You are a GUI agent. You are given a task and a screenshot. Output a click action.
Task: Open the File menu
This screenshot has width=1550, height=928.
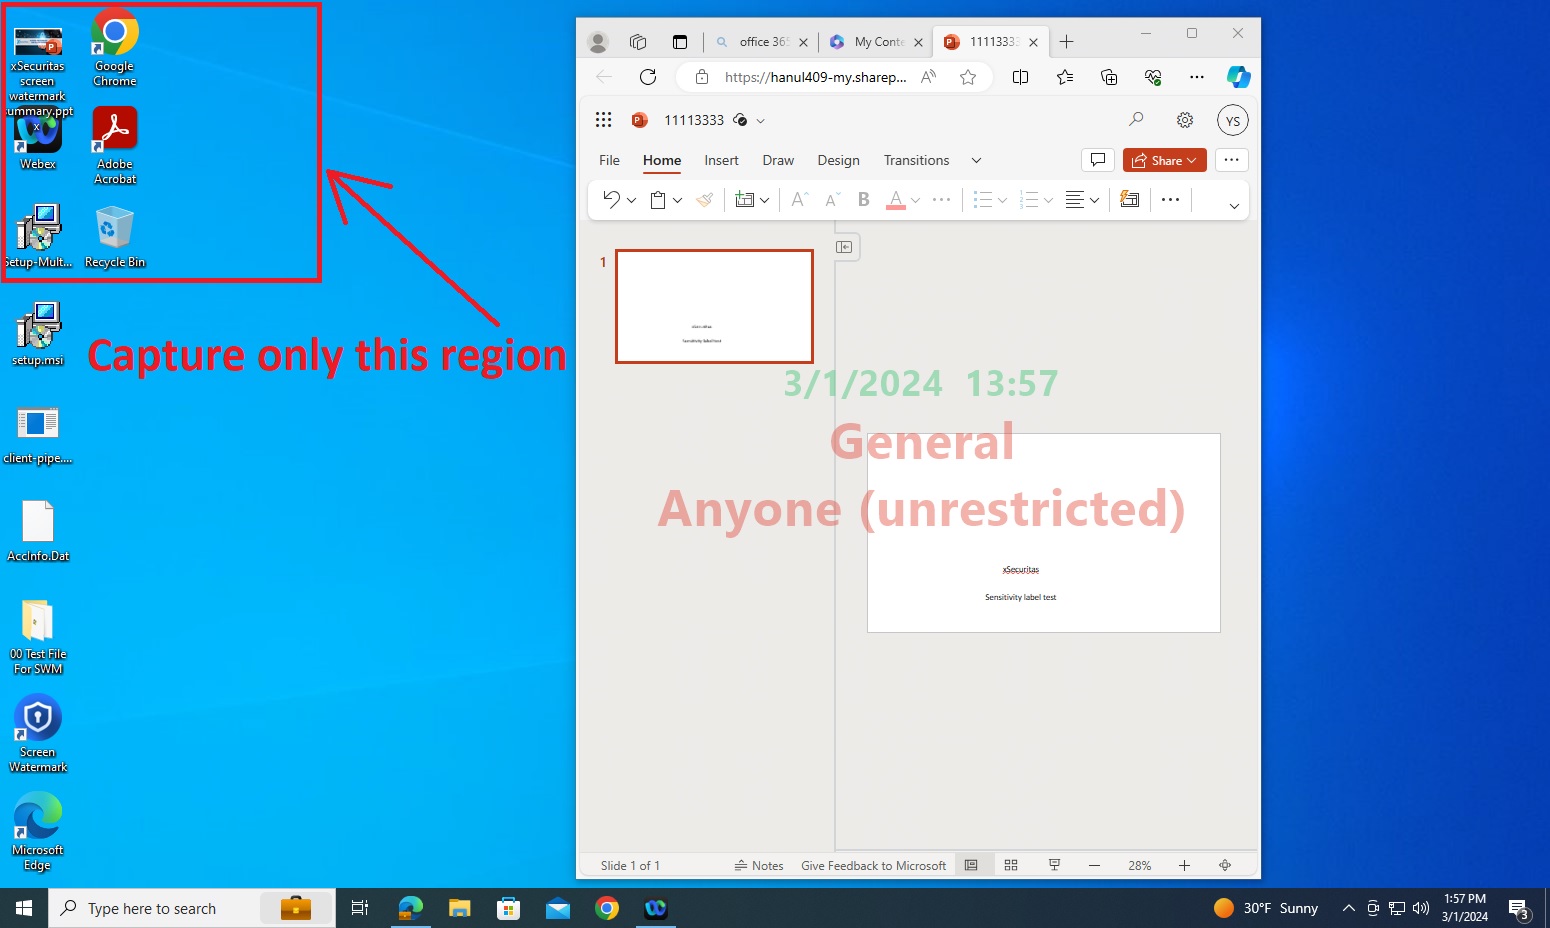tap(609, 160)
